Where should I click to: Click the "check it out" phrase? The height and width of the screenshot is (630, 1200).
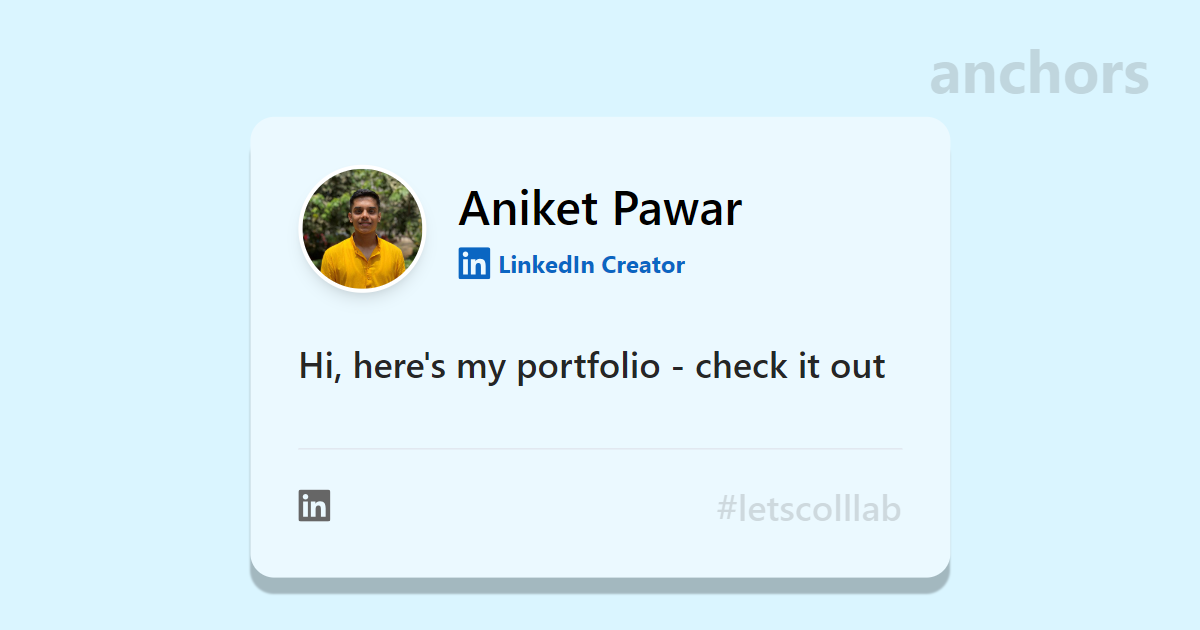pyautogui.click(x=790, y=367)
